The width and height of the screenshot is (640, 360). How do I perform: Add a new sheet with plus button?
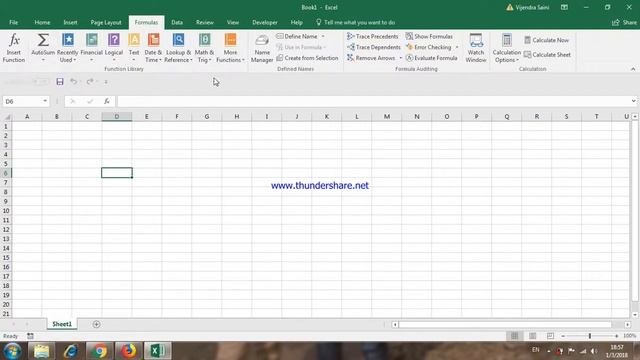[96, 324]
